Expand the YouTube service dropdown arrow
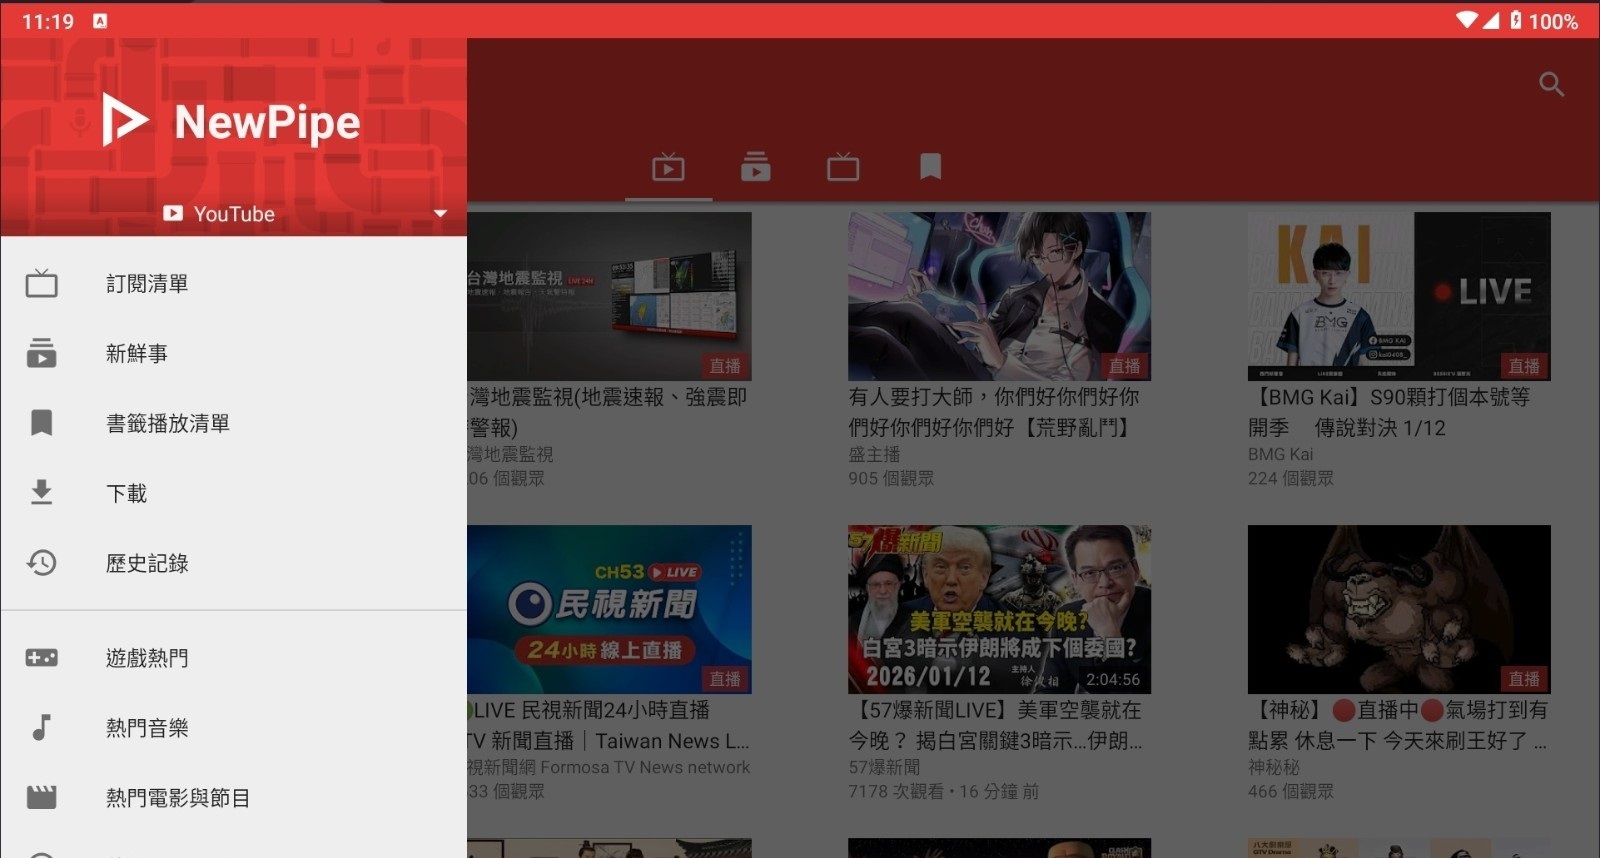Viewport: 1600px width, 858px height. pyautogui.click(x=440, y=214)
